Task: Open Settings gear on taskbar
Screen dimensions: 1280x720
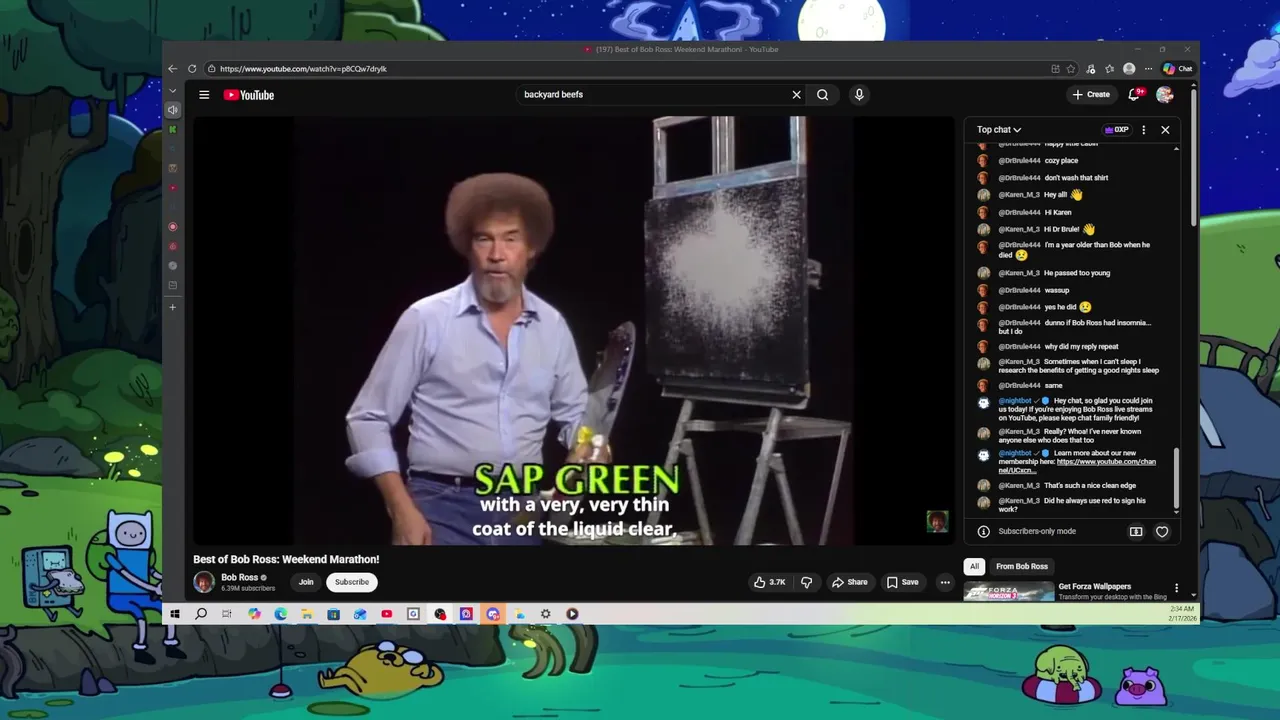Action: click(545, 614)
